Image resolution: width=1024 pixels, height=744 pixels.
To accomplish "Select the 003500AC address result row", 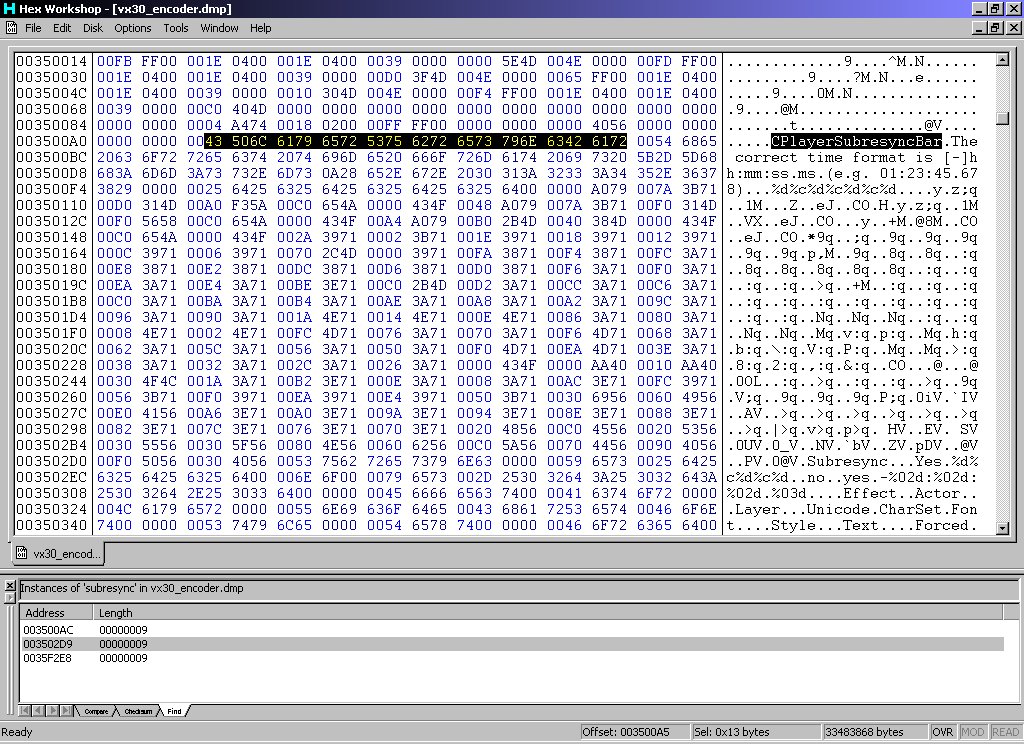I will (x=513, y=630).
